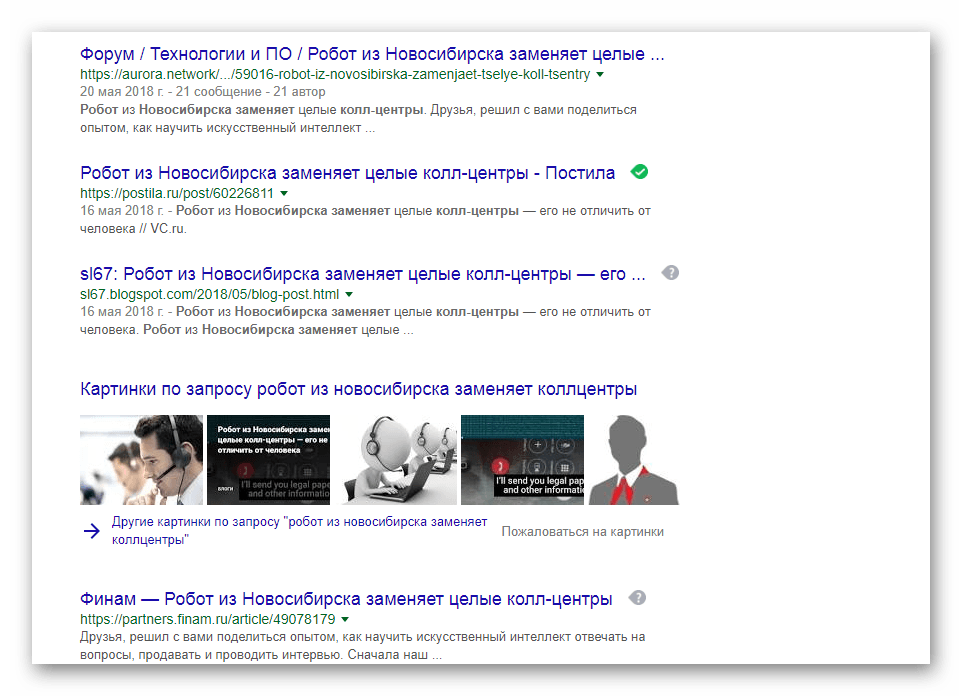Viewport: 962px width, 696px height.
Task: Click green checkmark badge beside Постила result
Action: [639, 172]
